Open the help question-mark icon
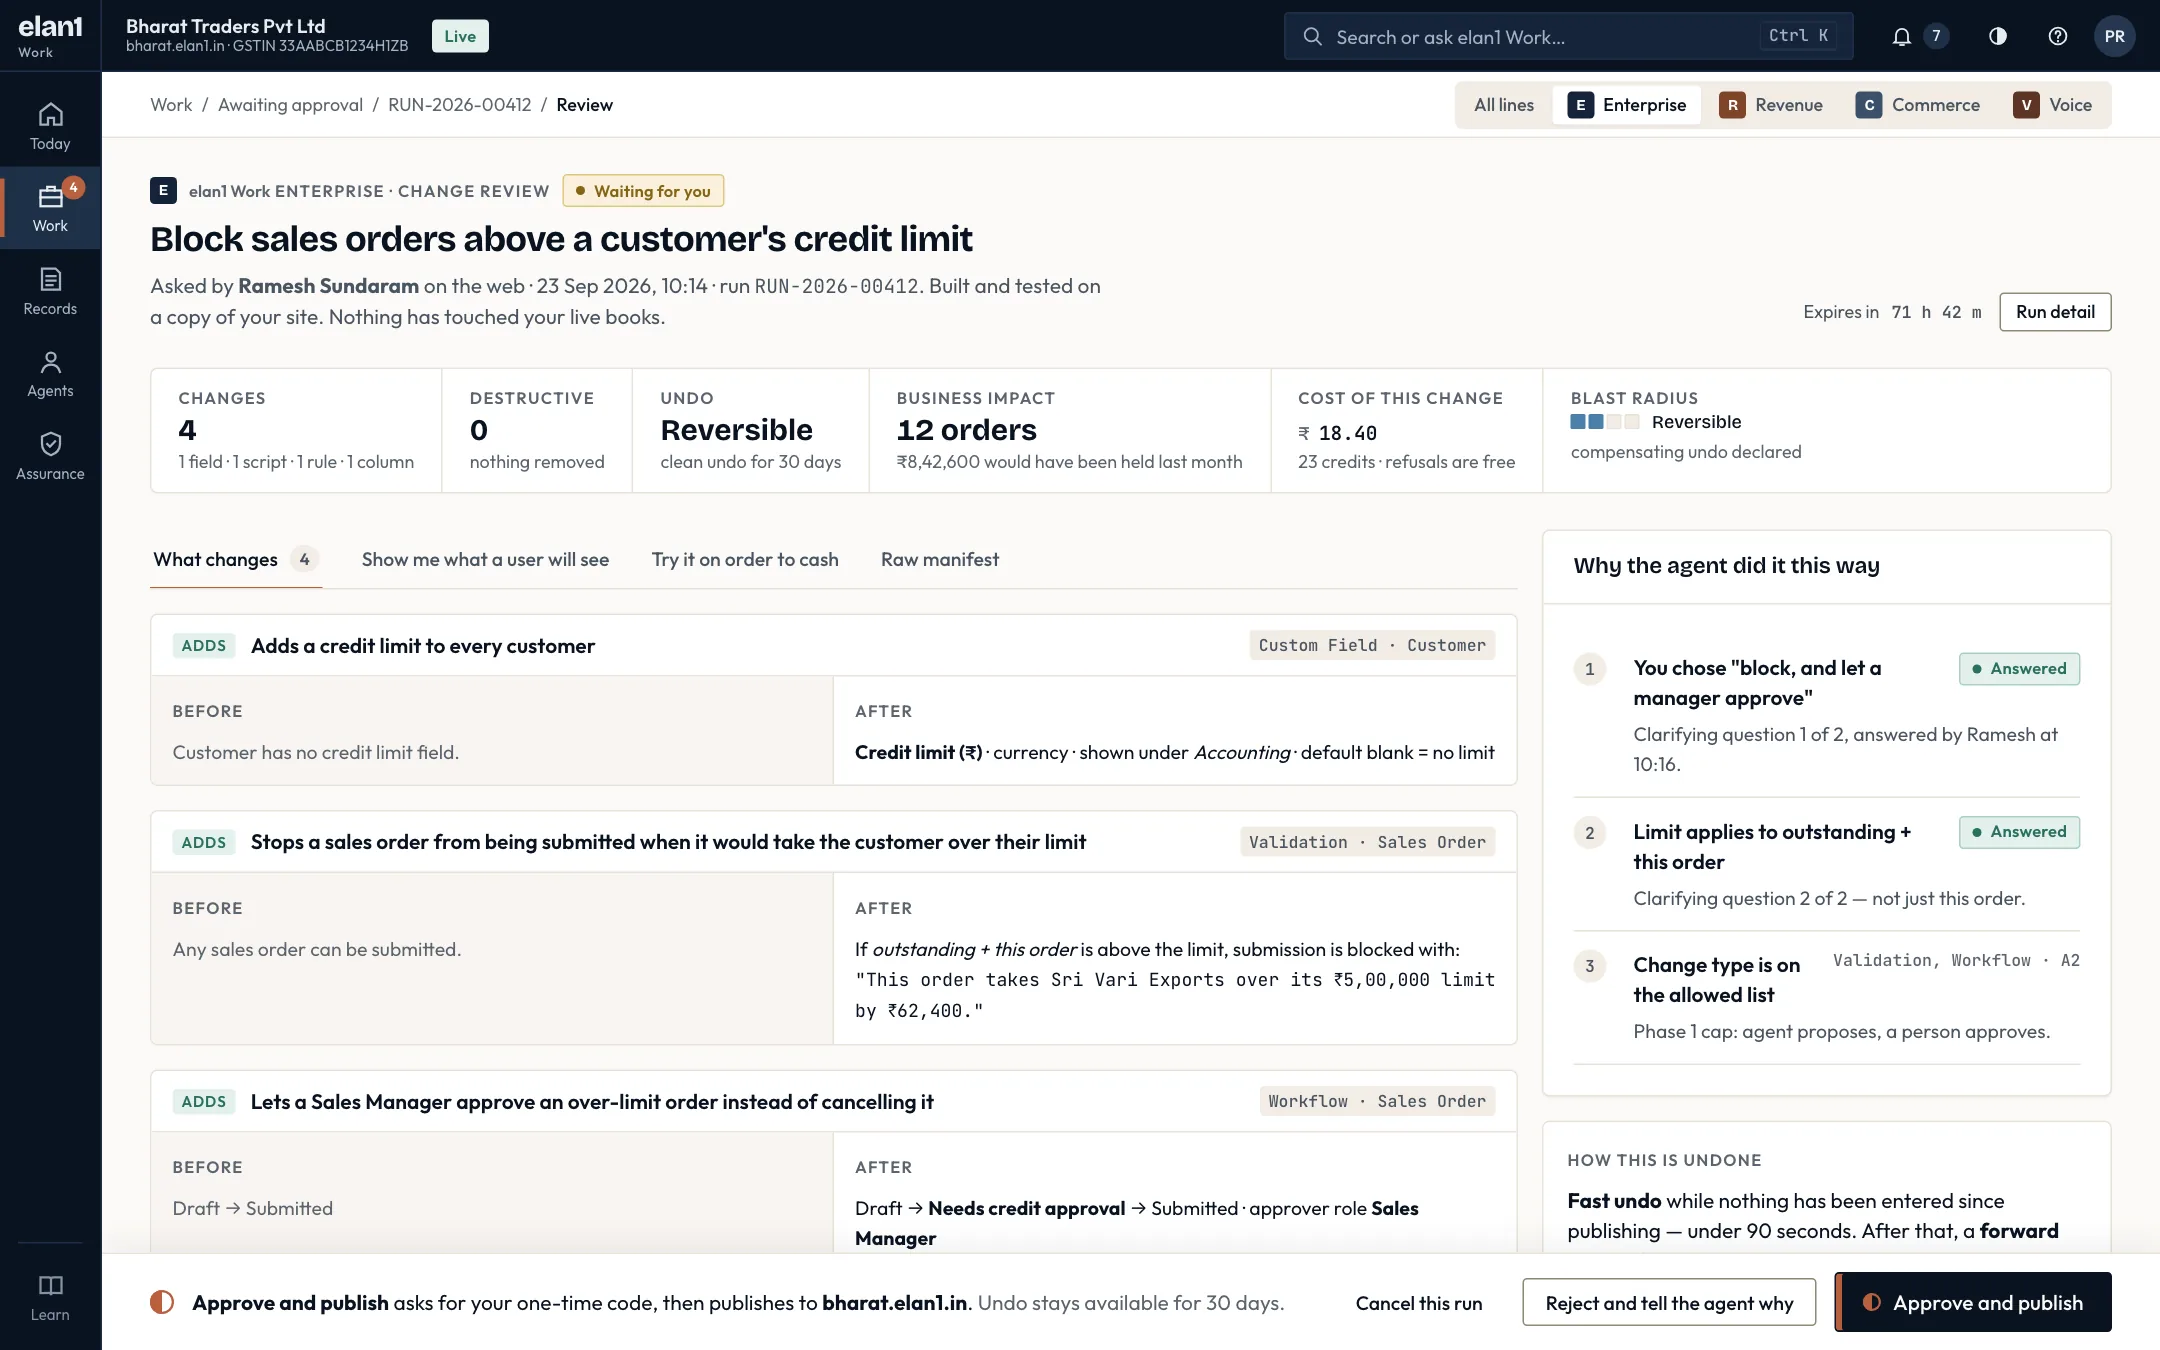This screenshot has width=2160, height=1350. click(x=2057, y=36)
